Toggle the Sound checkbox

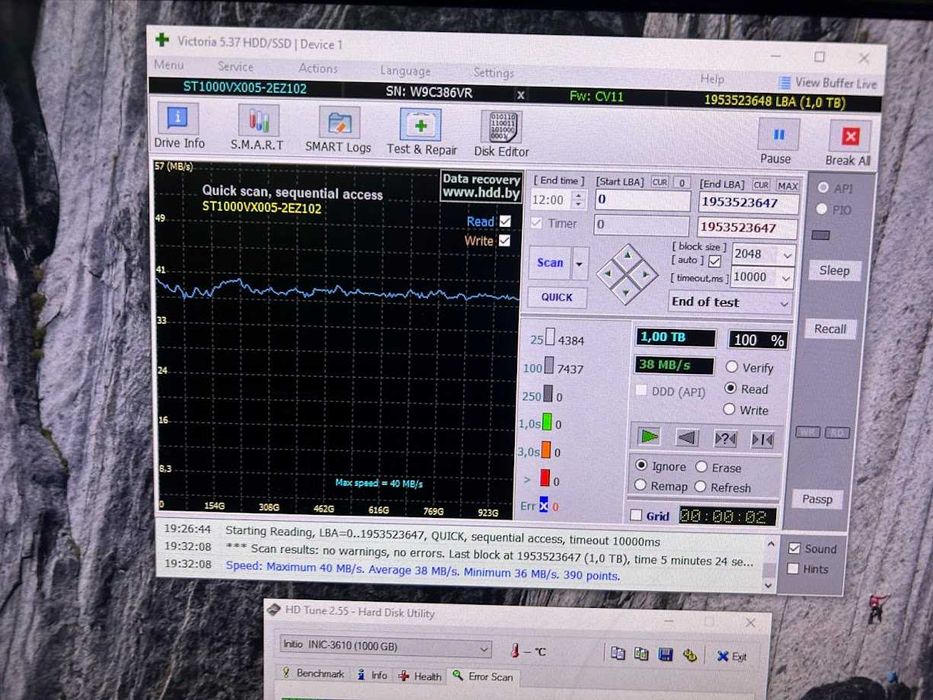[x=794, y=548]
